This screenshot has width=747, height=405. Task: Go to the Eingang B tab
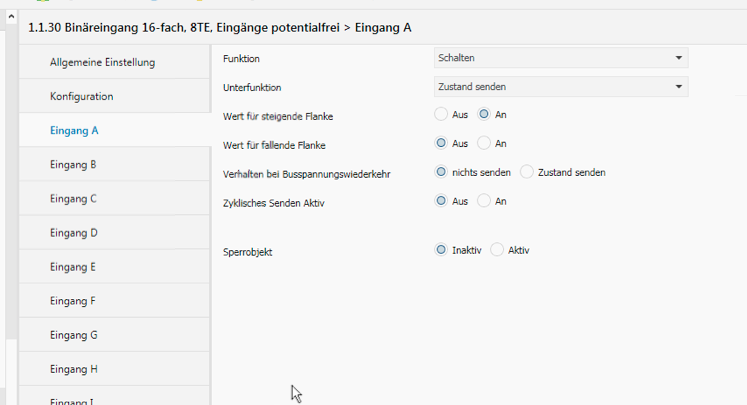tap(73, 164)
